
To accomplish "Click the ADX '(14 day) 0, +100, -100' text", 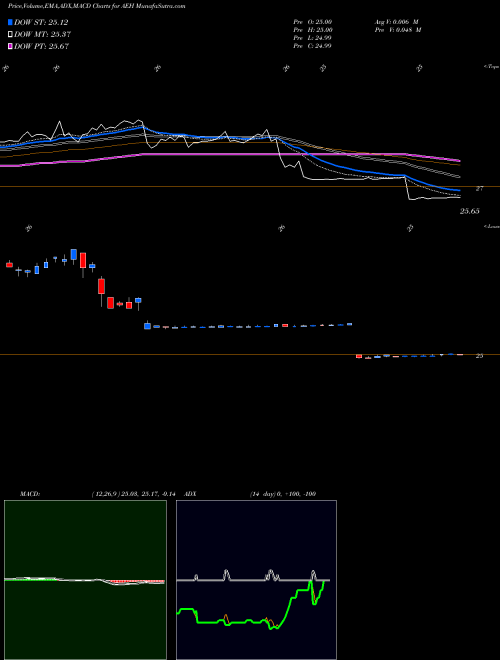I will pyautogui.click(x=283, y=494).
